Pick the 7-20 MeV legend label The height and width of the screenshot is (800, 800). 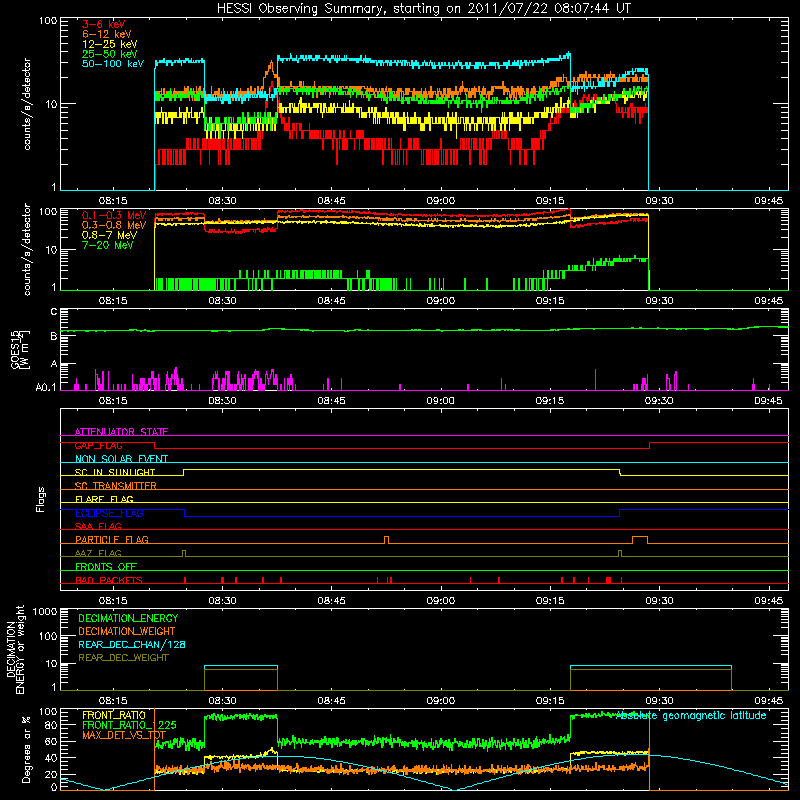pos(107,245)
